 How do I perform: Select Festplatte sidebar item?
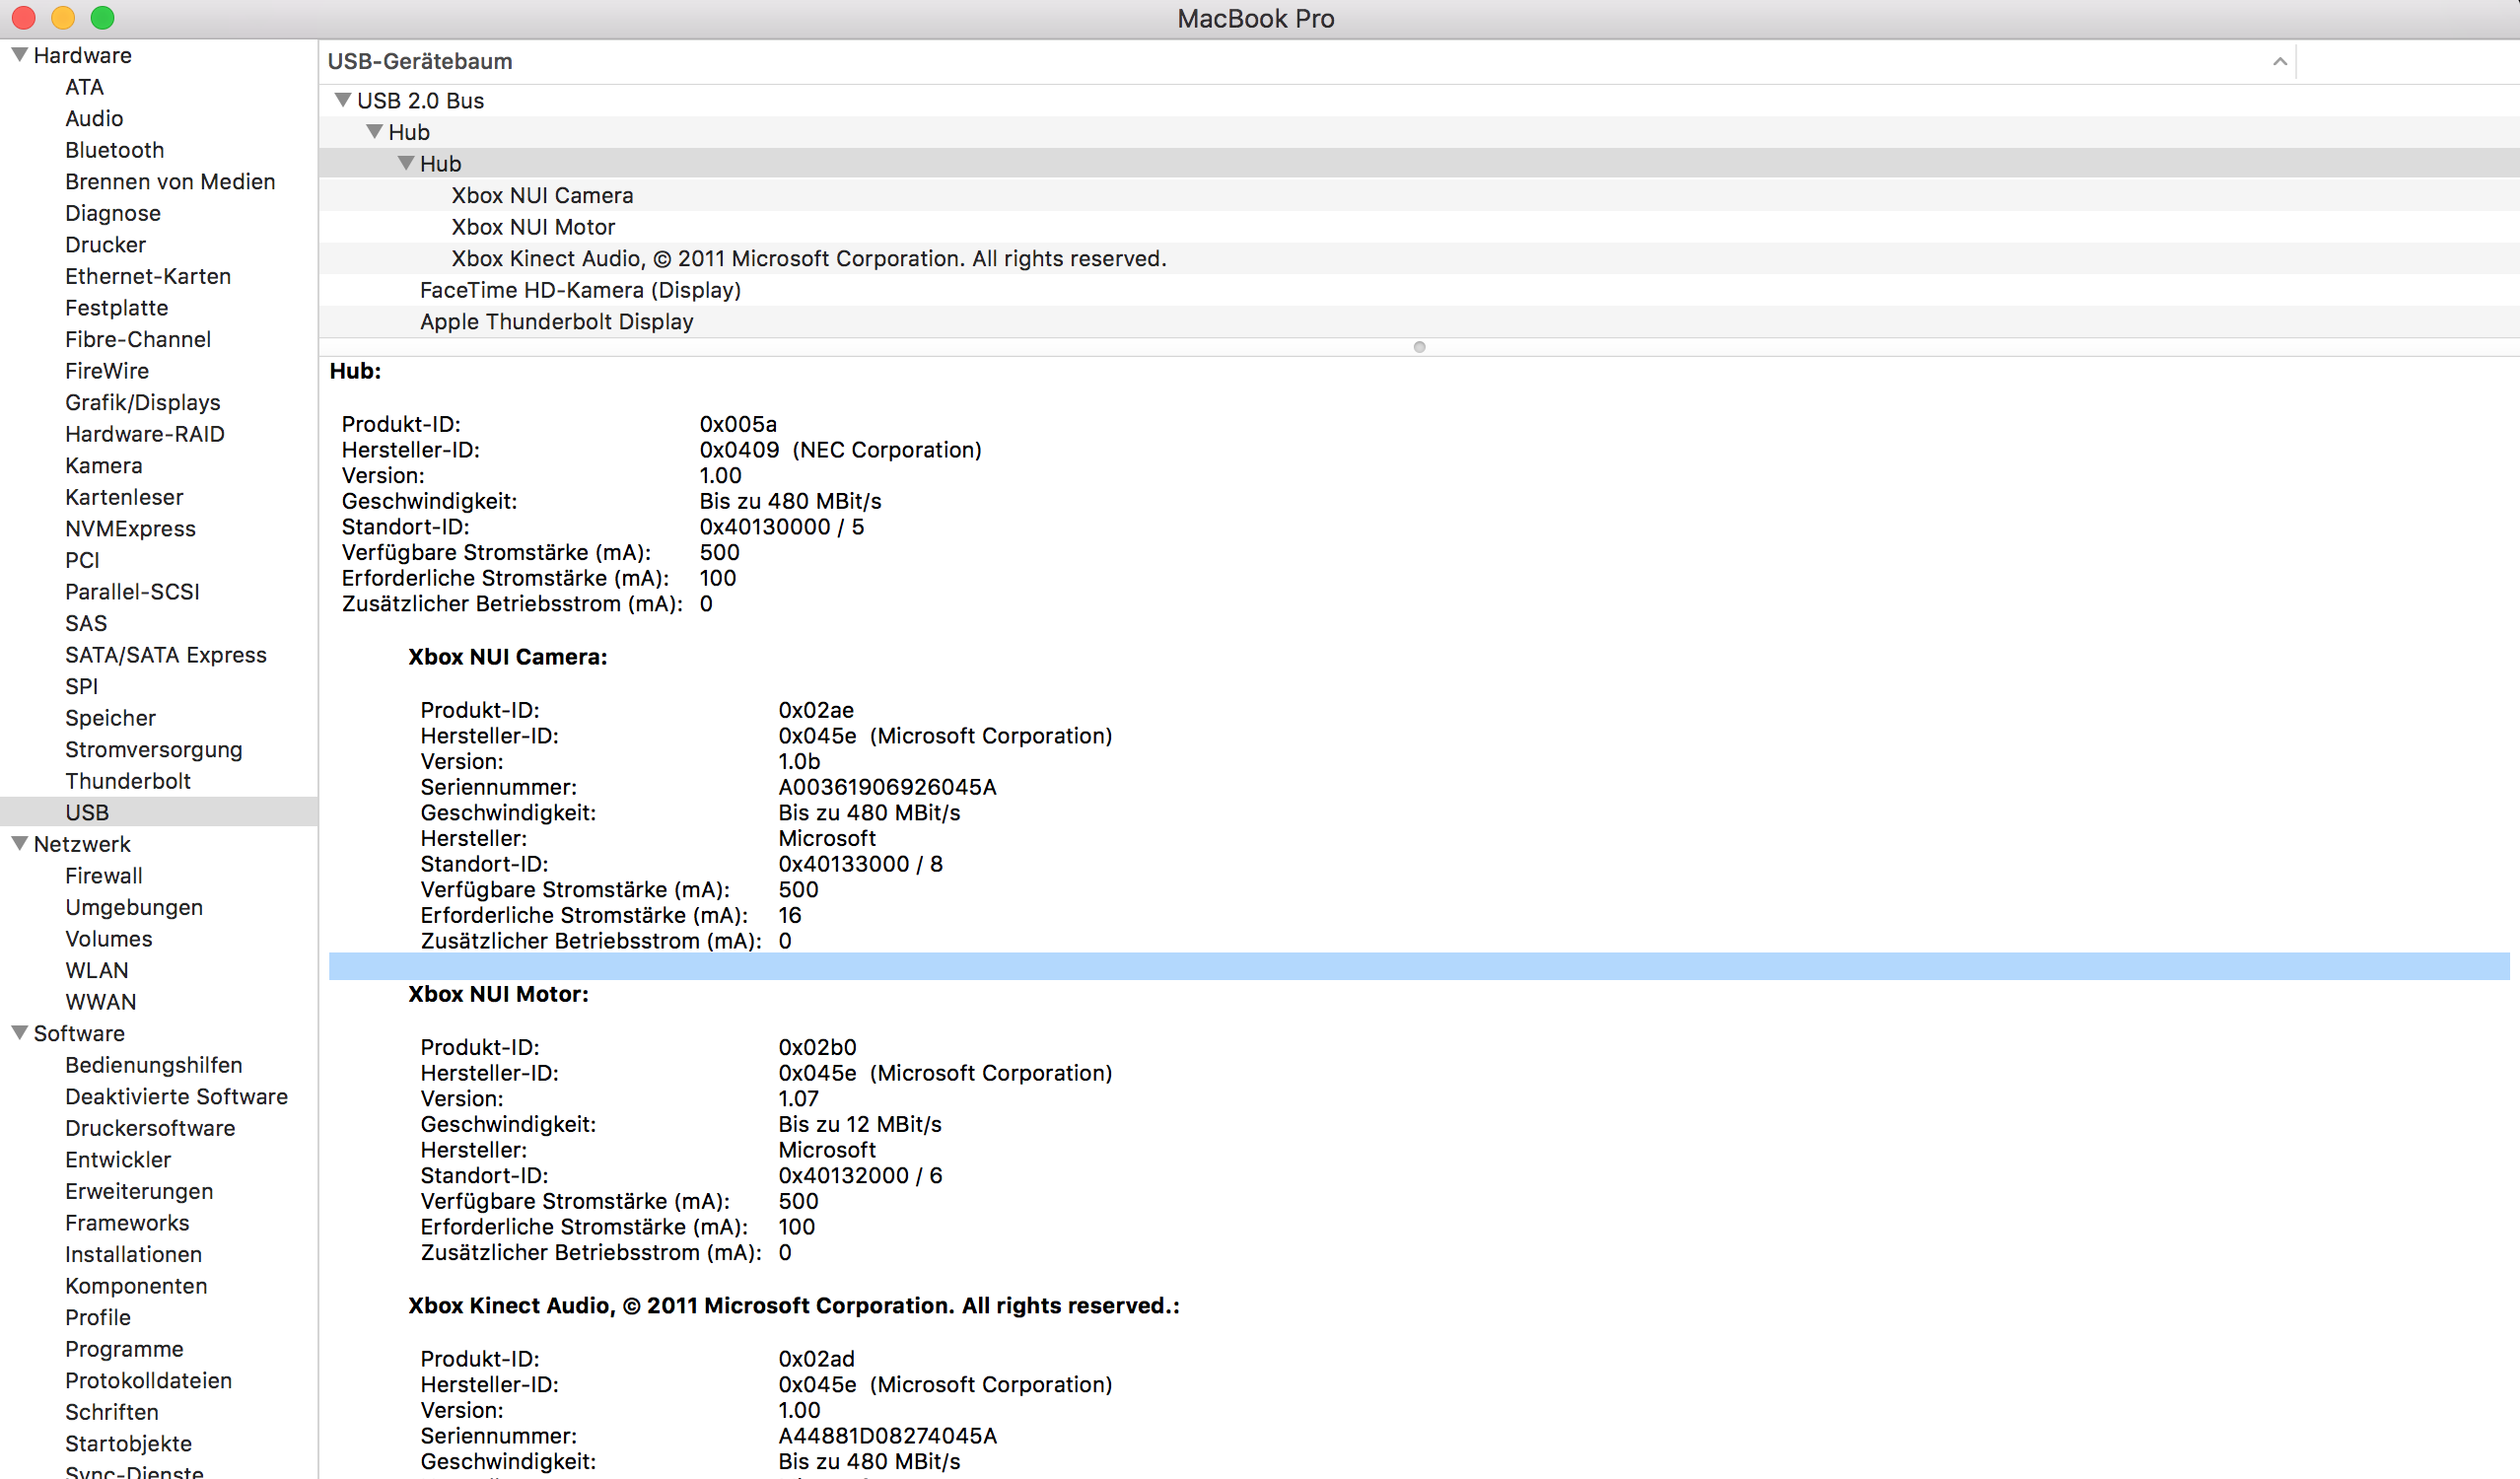tap(116, 307)
